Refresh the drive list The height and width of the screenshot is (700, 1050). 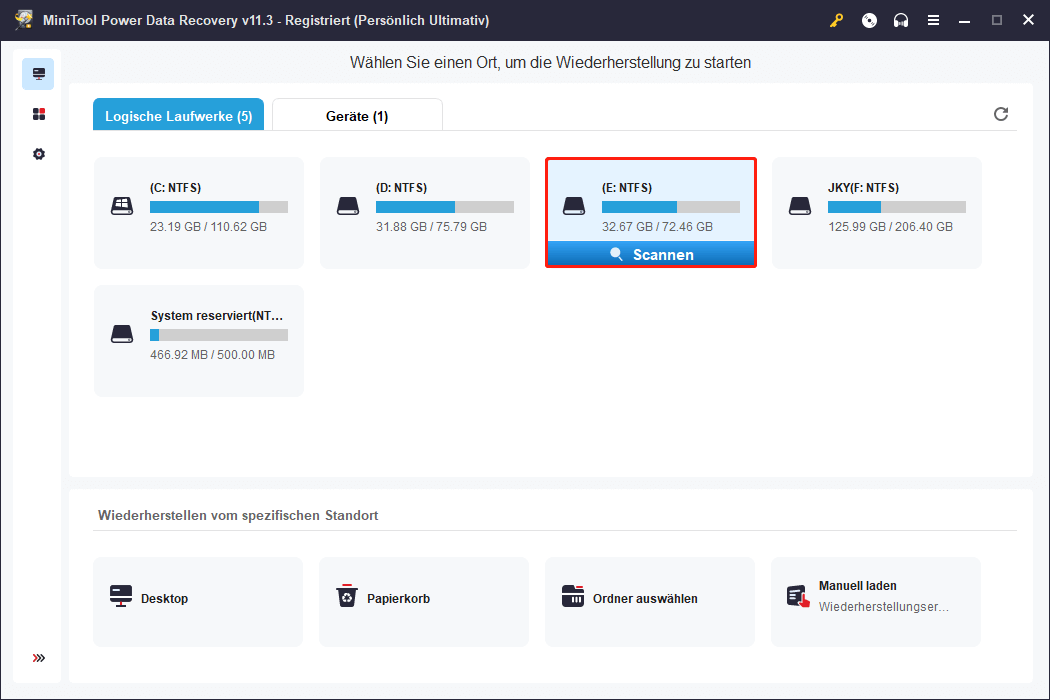pyautogui.click(x=1001, y=114)
